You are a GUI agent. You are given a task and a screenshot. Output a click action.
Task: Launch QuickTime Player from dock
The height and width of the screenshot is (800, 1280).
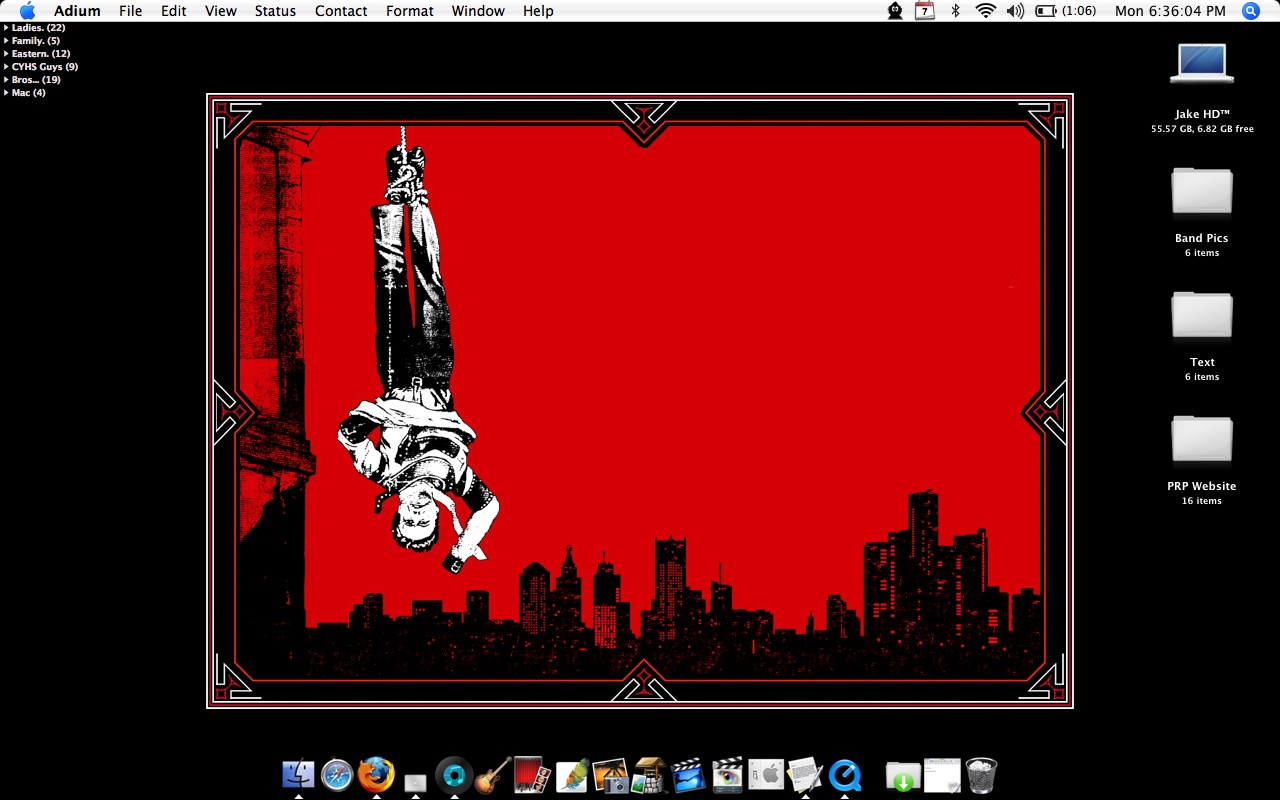[x=845, y=775]
